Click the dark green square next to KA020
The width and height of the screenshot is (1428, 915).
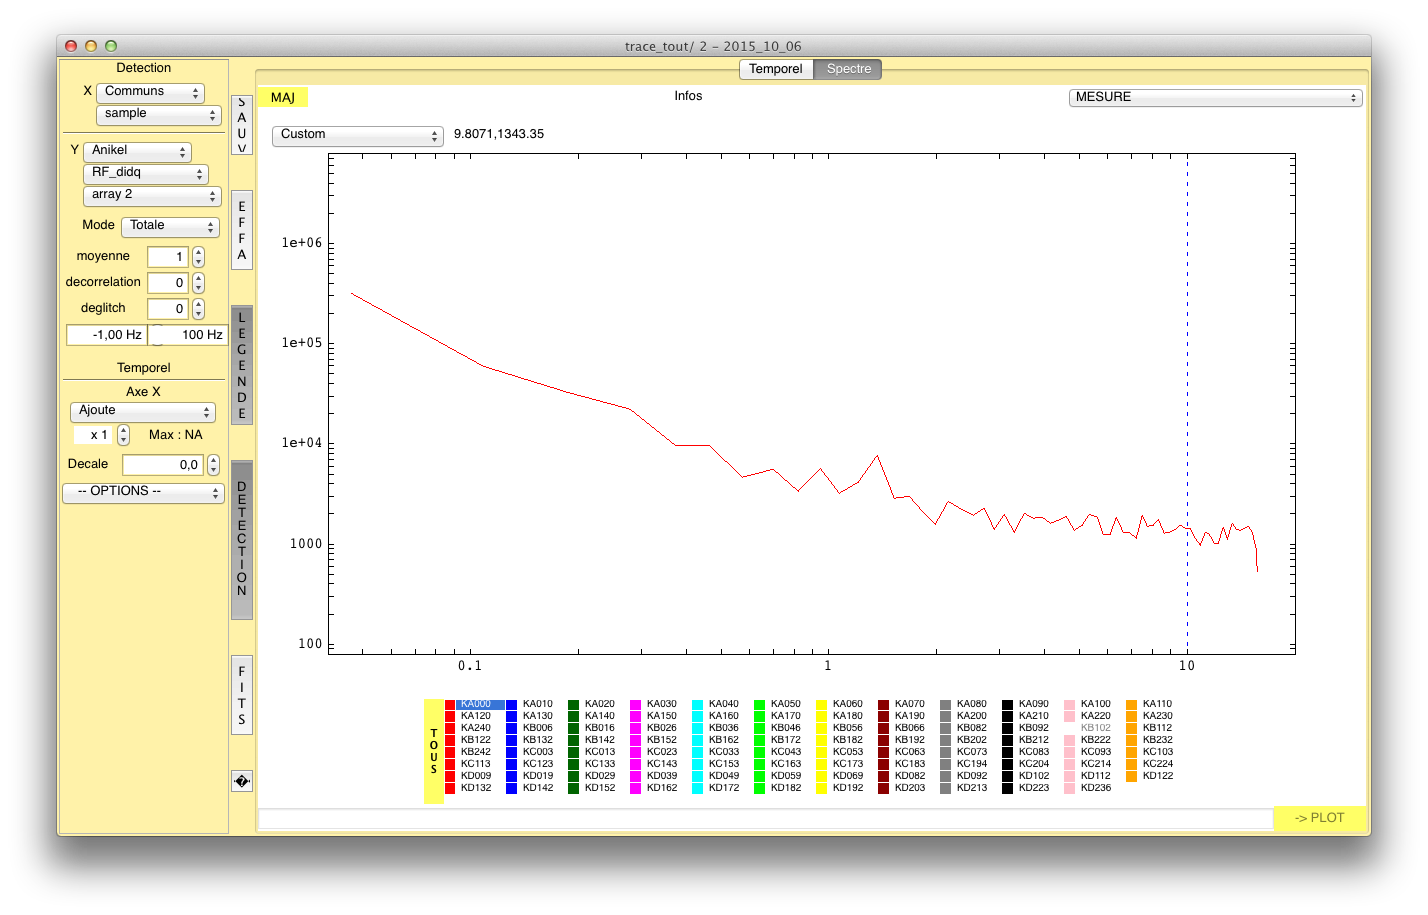(574, 704)
